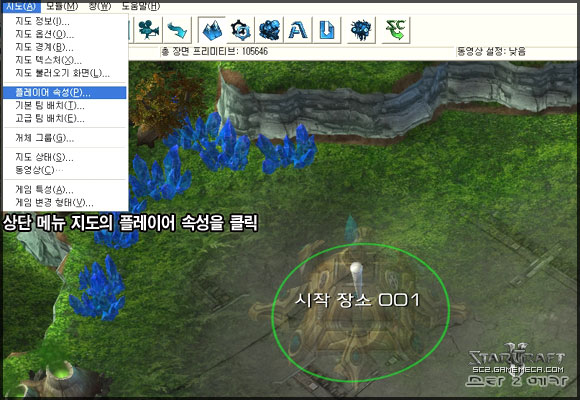The height and width of the screenshot is (400, 580).
Task: Open the Trigger module gear icon
Action: [240, 30]
